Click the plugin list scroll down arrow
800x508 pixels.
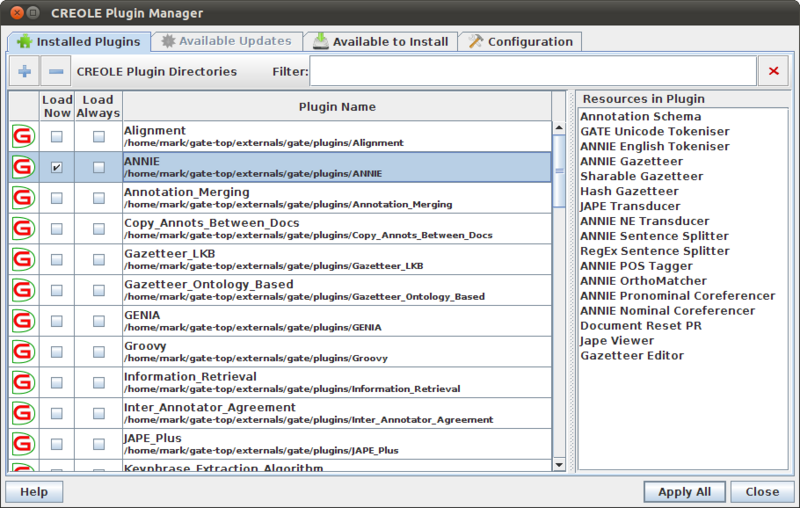(559, 465)
